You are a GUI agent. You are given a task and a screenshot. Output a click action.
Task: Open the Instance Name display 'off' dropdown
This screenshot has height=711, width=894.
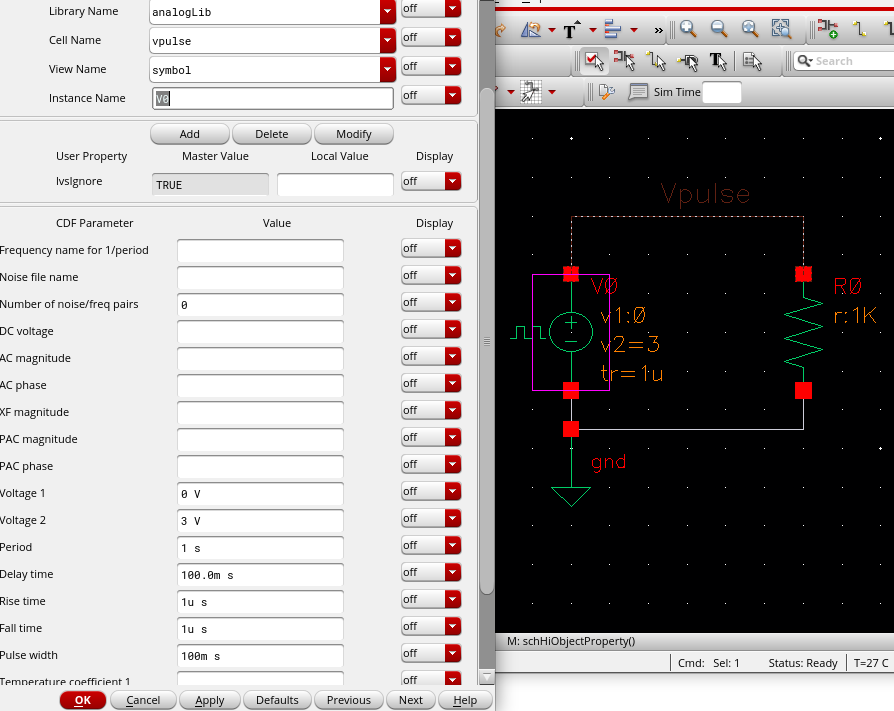[431, 95]
